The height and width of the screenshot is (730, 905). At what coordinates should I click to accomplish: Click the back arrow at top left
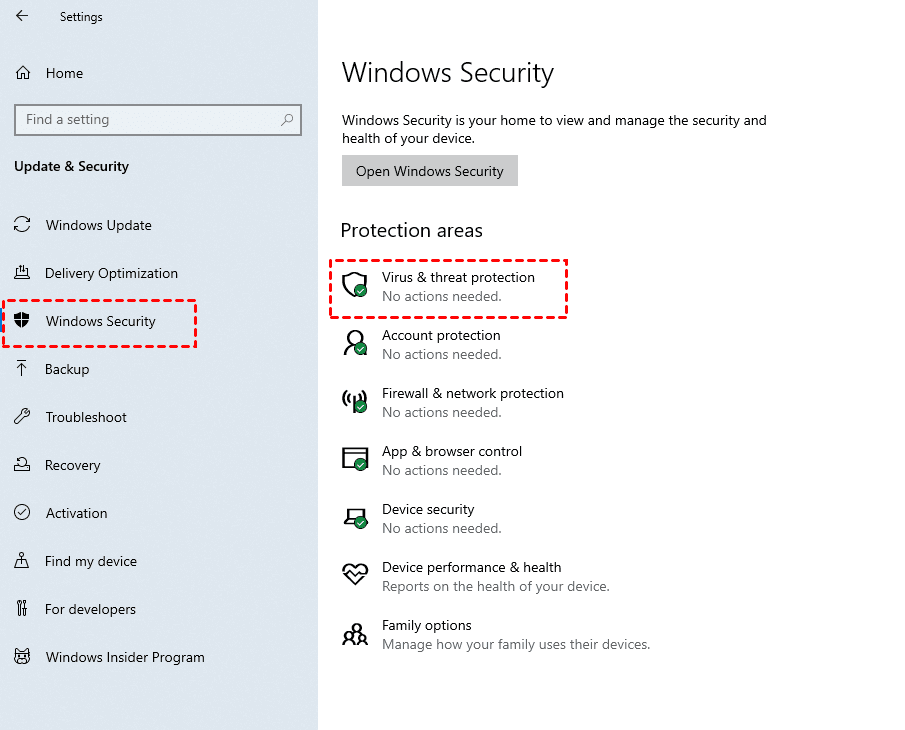point(20,16)
